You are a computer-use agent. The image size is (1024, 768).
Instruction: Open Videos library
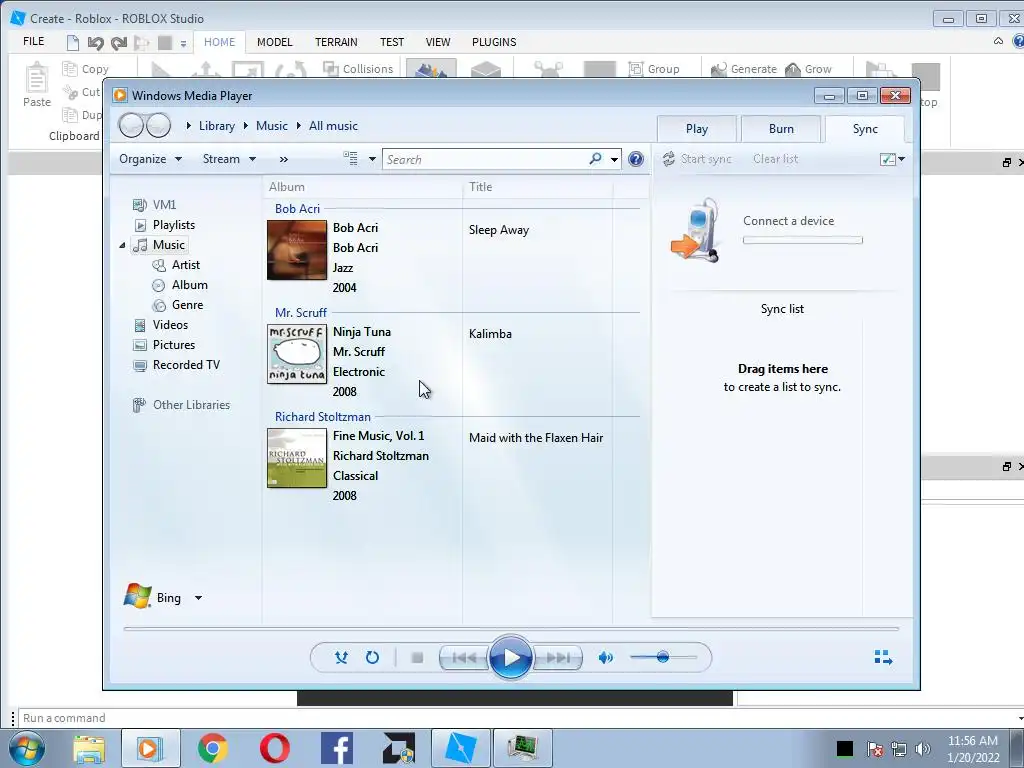click(161, 325)
